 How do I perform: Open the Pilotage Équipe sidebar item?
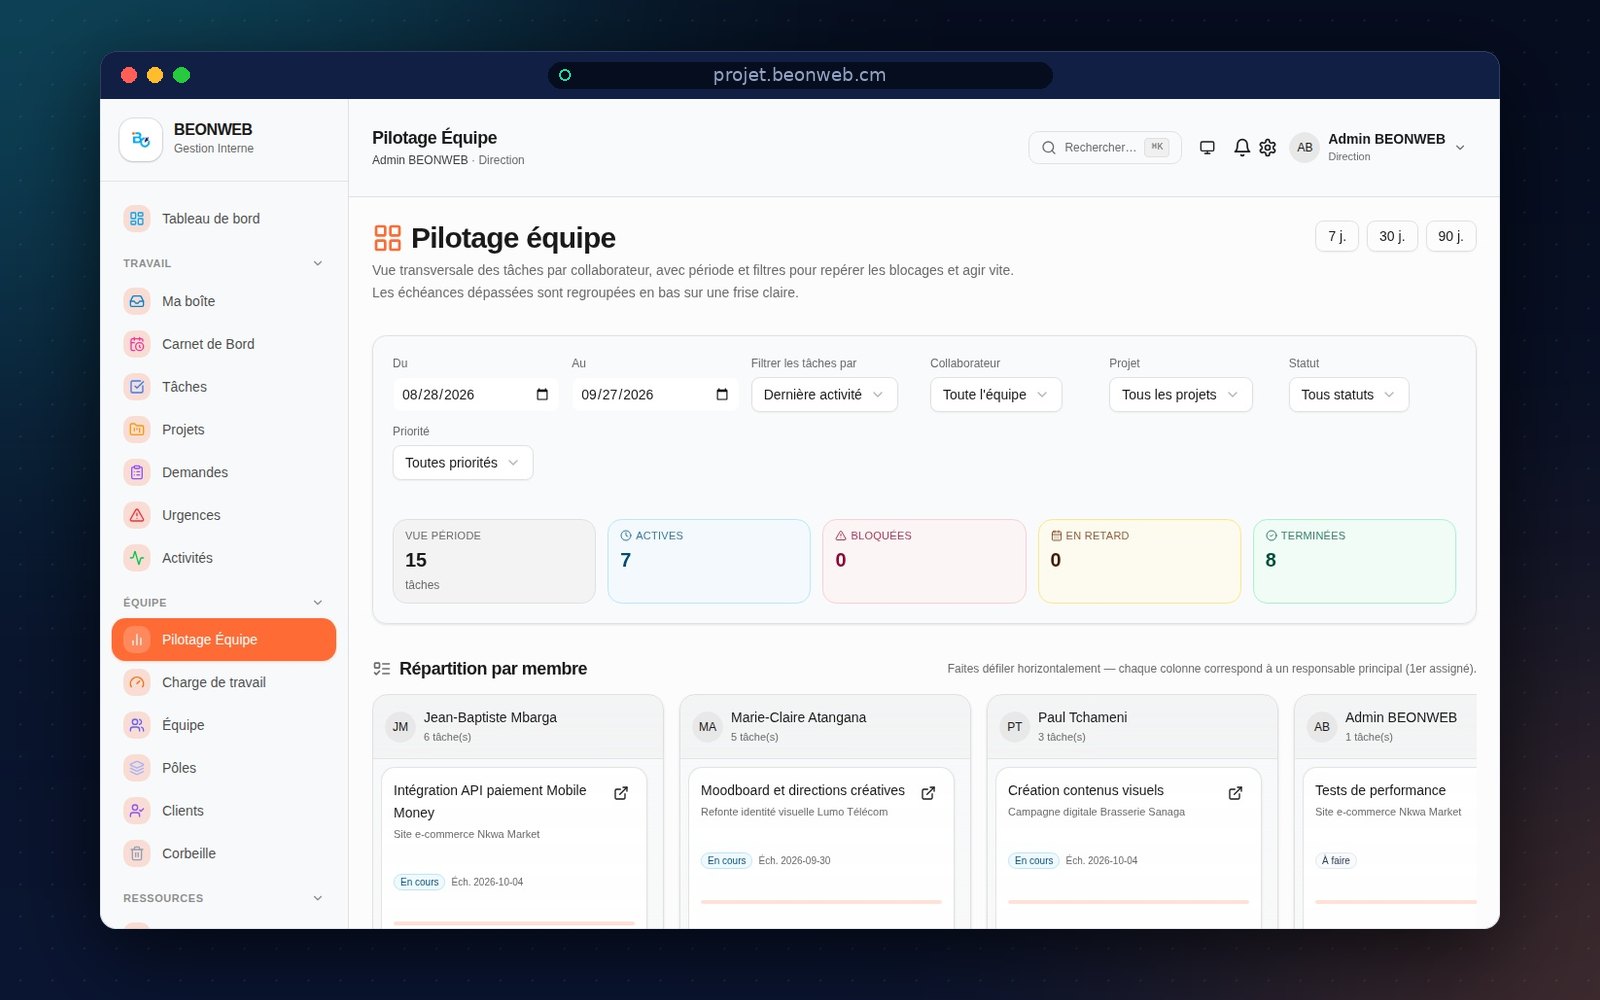224,640
